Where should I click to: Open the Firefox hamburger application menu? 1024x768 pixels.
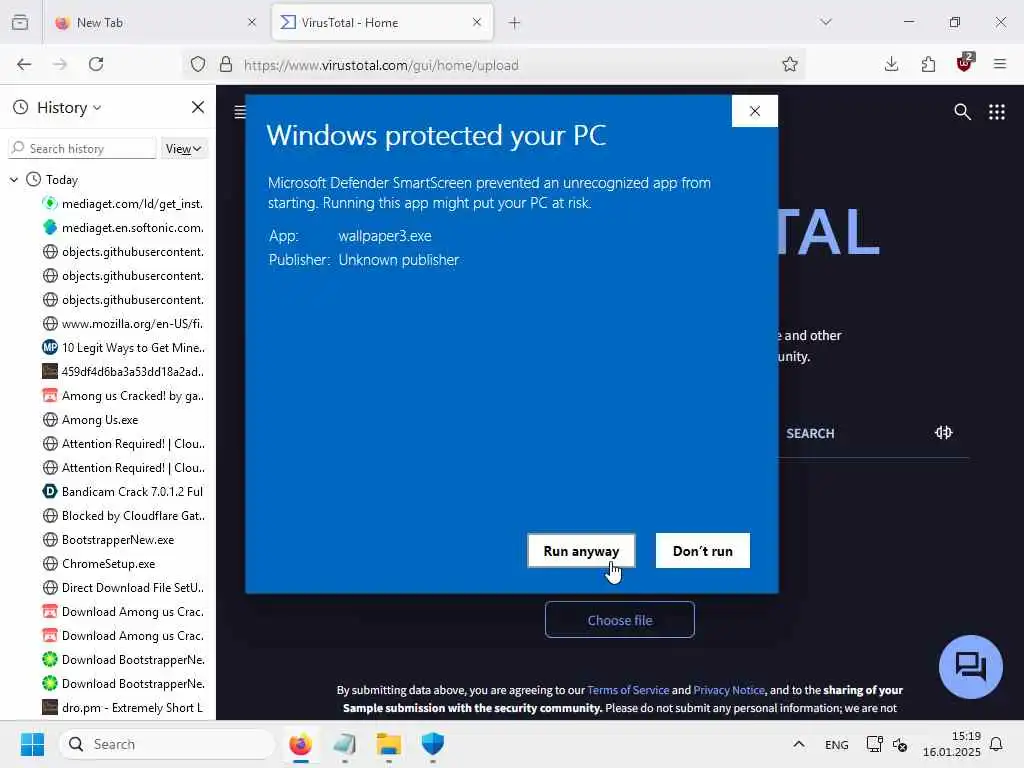pyautogui.click(x=1000, y=64)
